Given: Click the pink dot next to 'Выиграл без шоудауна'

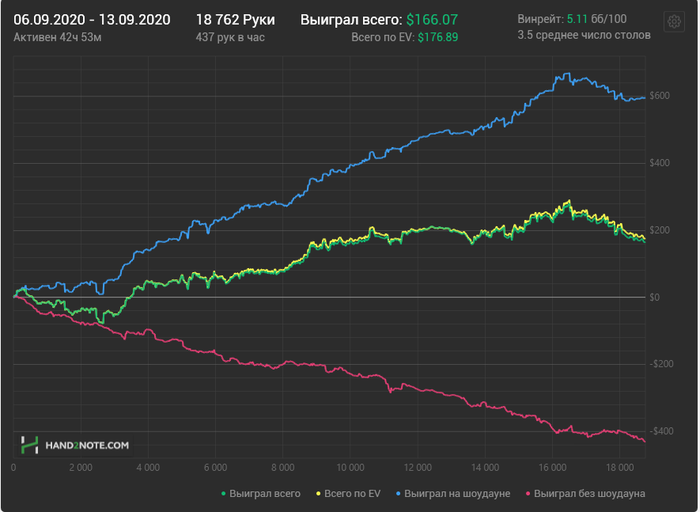Looking at the screenshot, I should click(x=528, y=494).
